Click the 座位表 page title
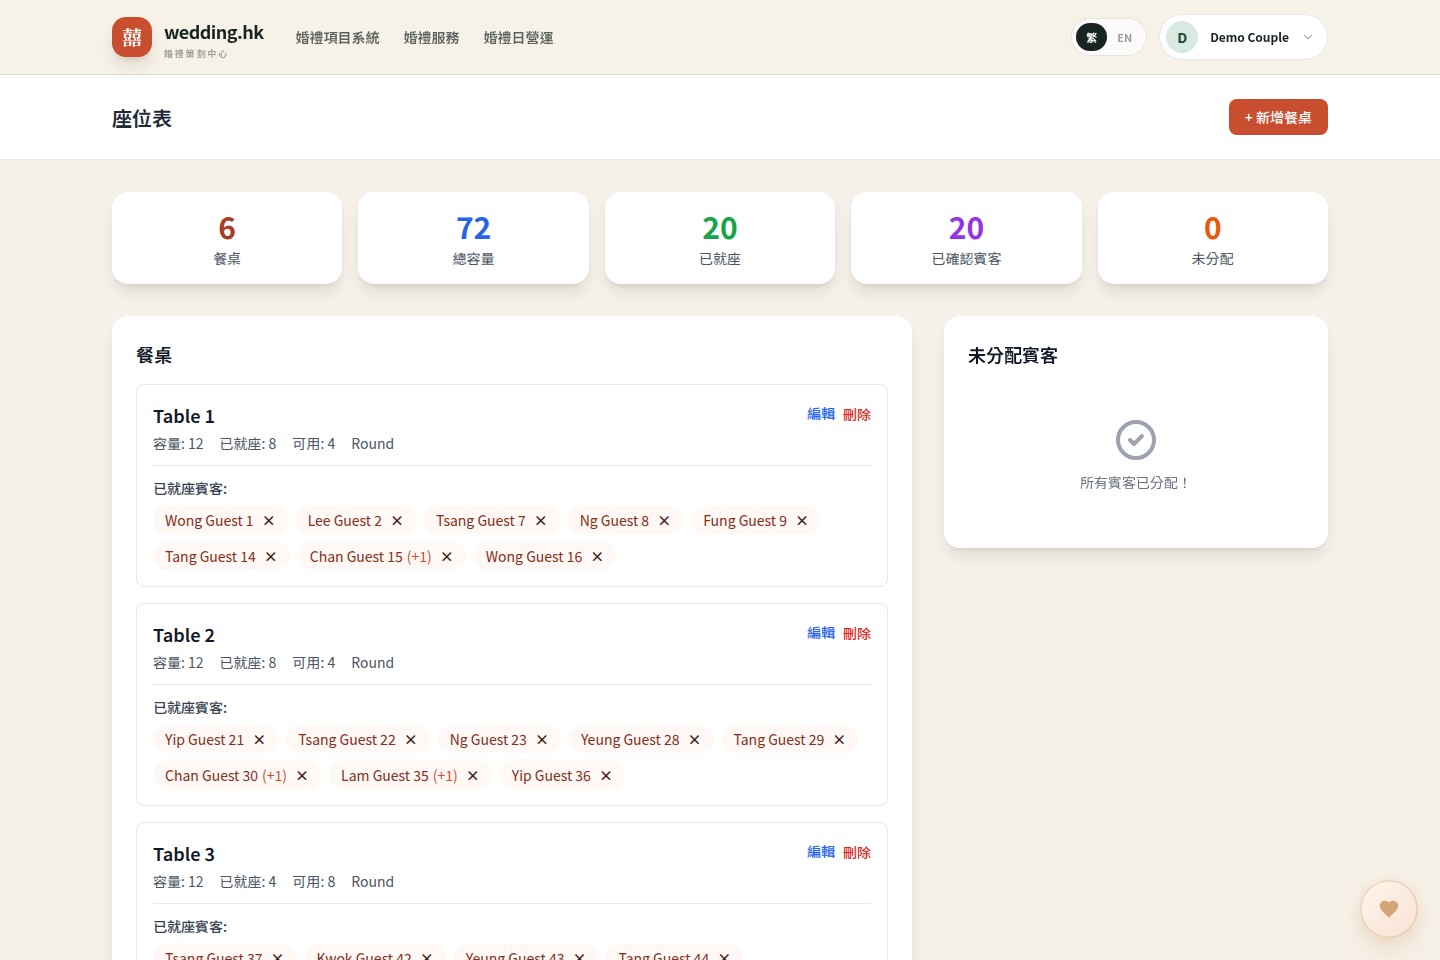1440x960 pixels. 142,118
